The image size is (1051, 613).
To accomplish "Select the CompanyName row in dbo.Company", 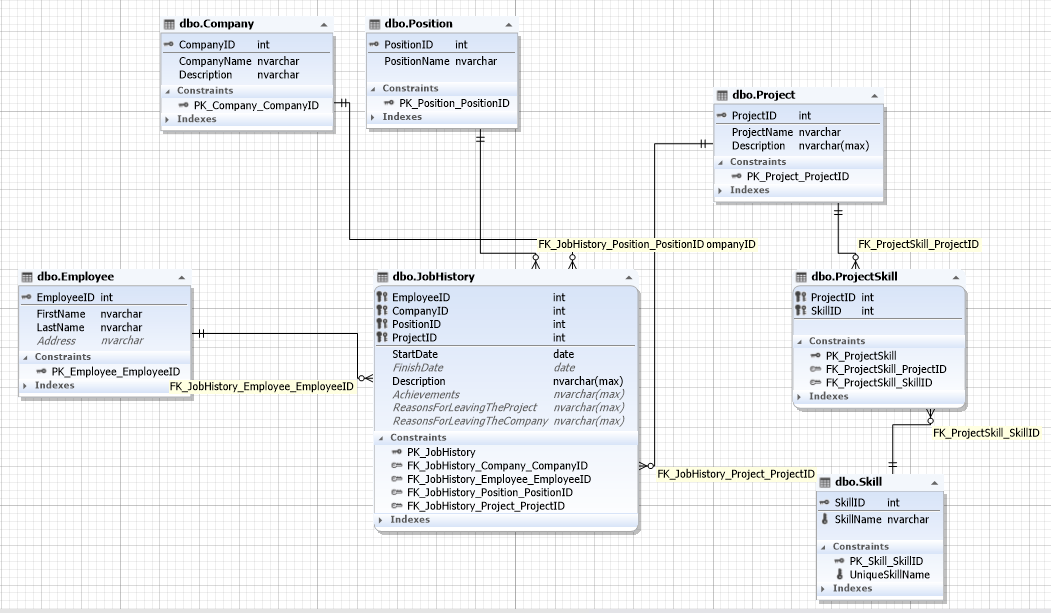I will pos(215,60).
